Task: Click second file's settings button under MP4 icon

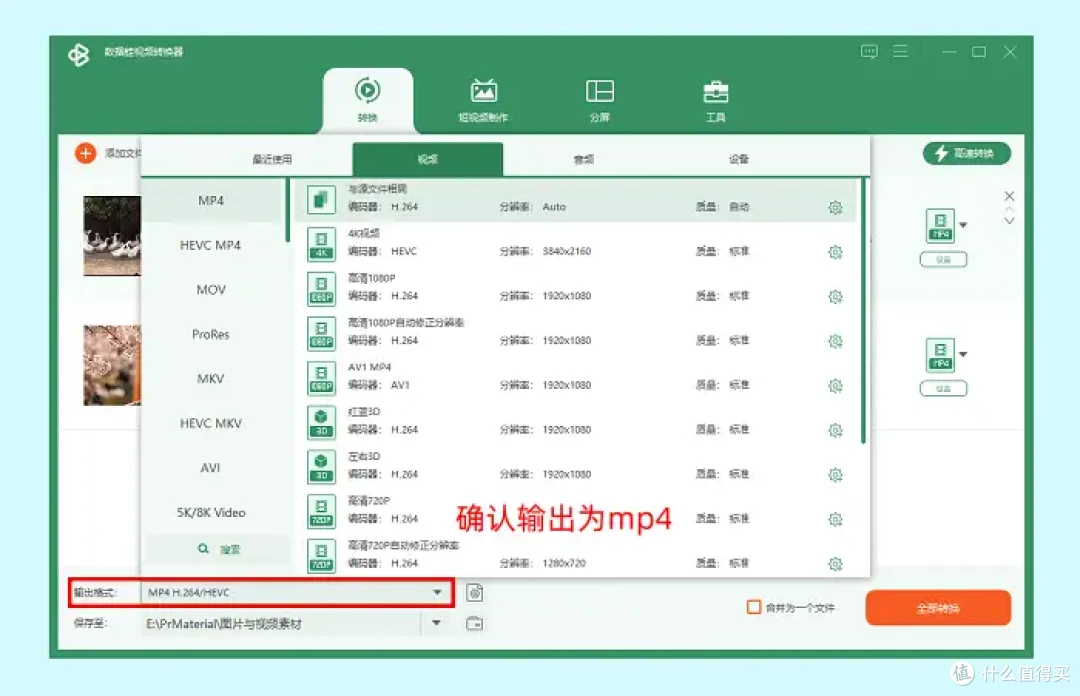Action: pyautogui.click(x=944, y=389)
